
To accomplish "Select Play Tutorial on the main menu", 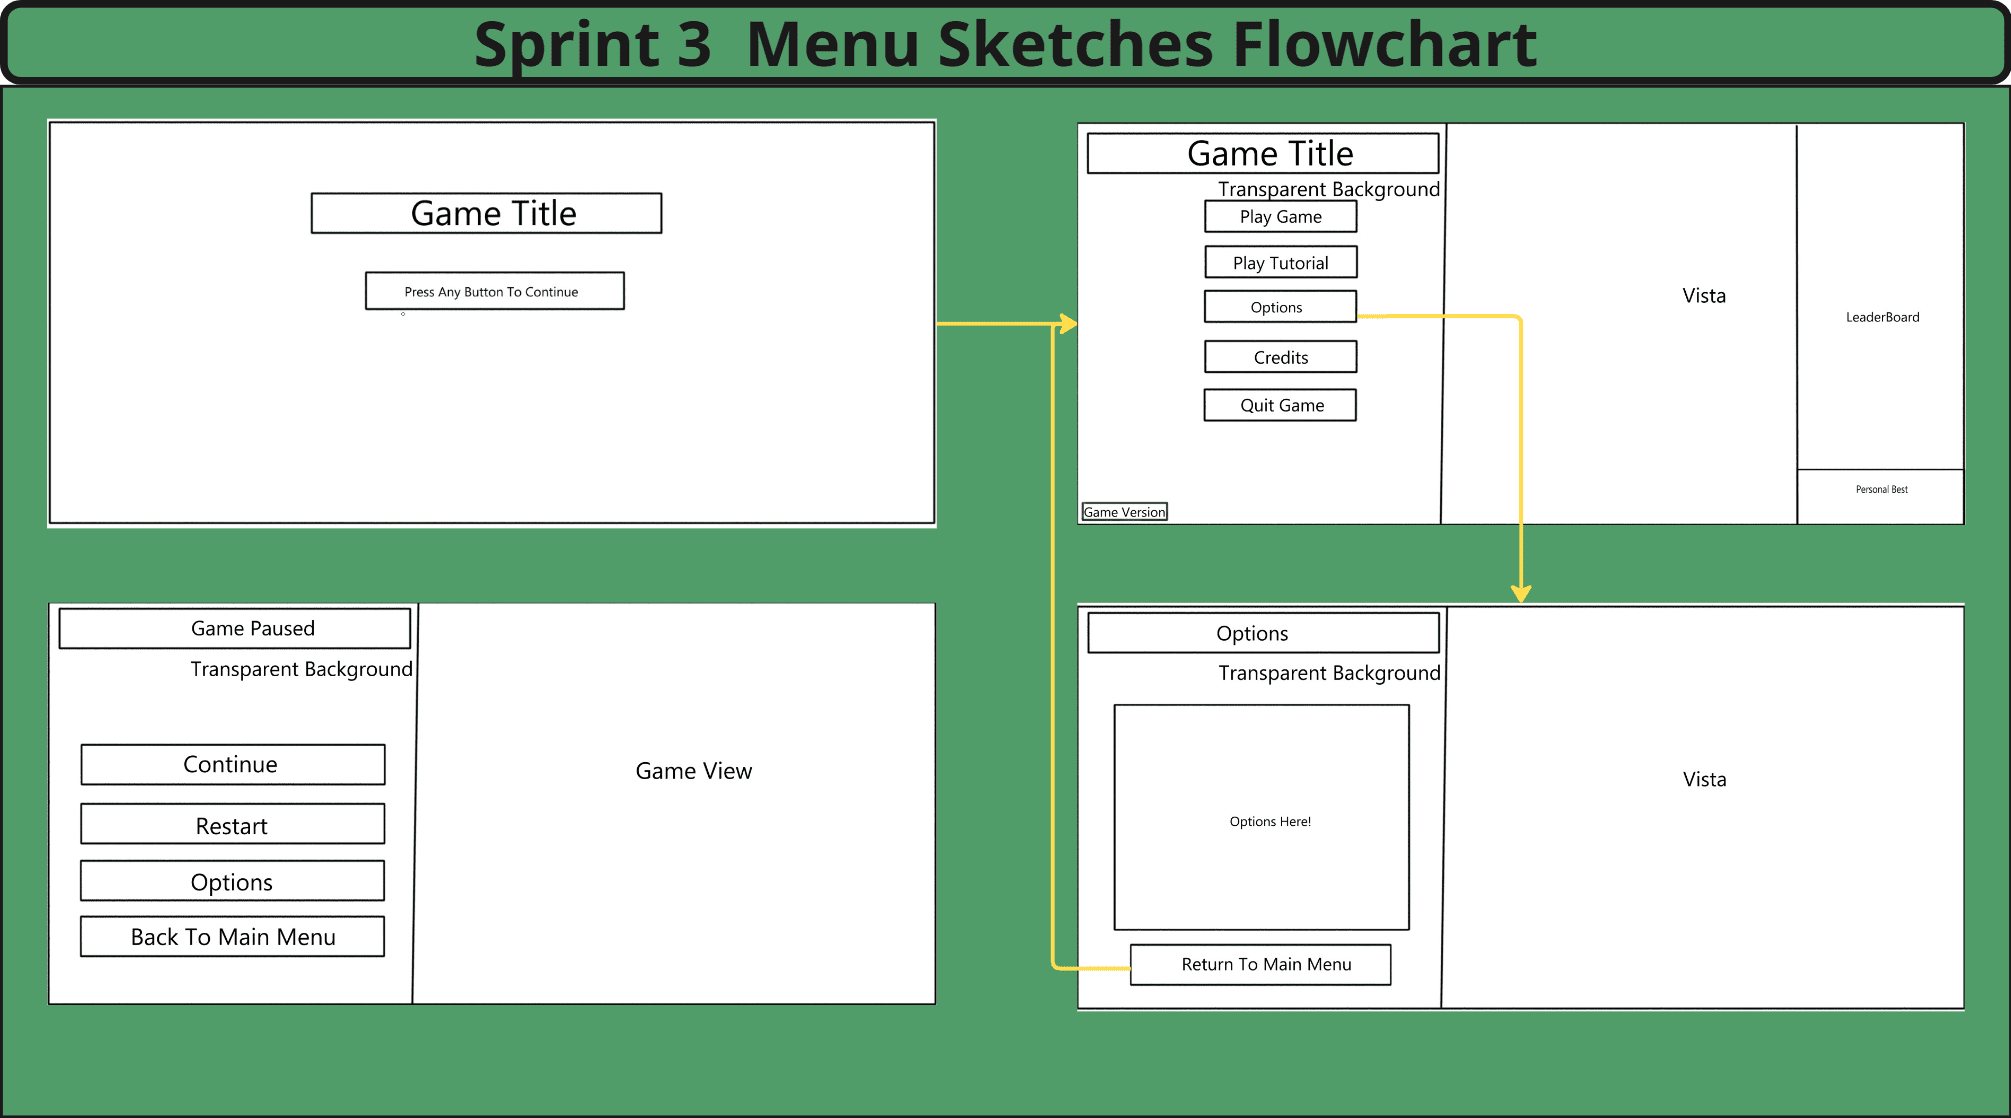I will click(x=1280, y=262).
